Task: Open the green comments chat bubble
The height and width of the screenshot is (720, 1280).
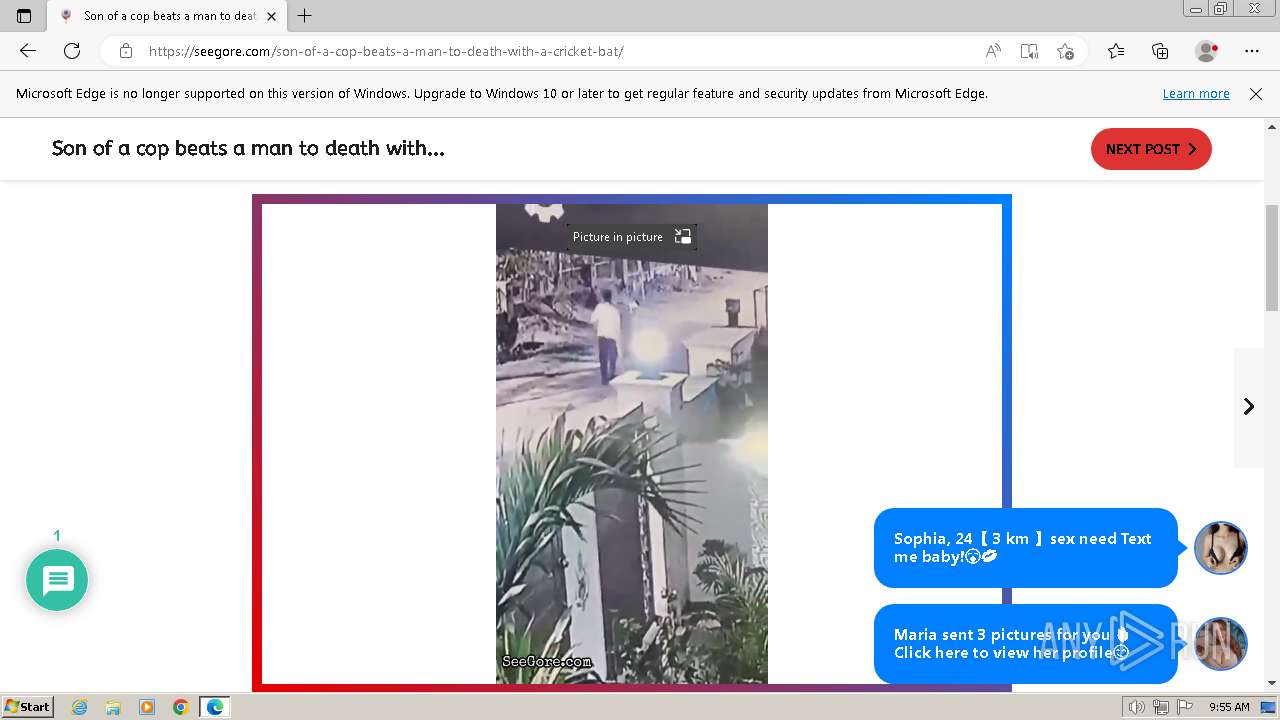Action: [57, 580]
